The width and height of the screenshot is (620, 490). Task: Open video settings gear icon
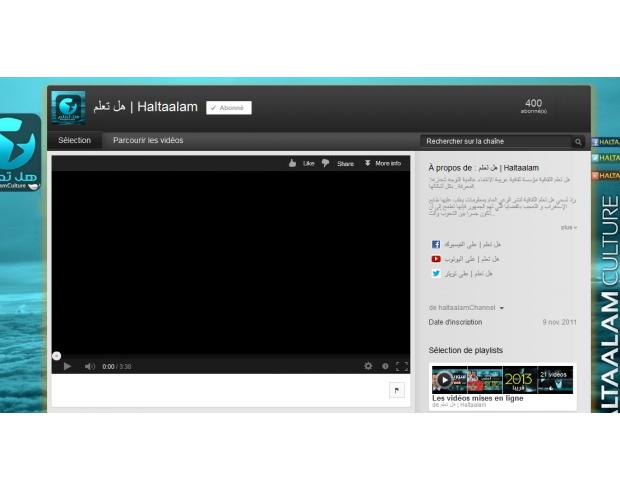pyautogui.click(x=368, y=366)
